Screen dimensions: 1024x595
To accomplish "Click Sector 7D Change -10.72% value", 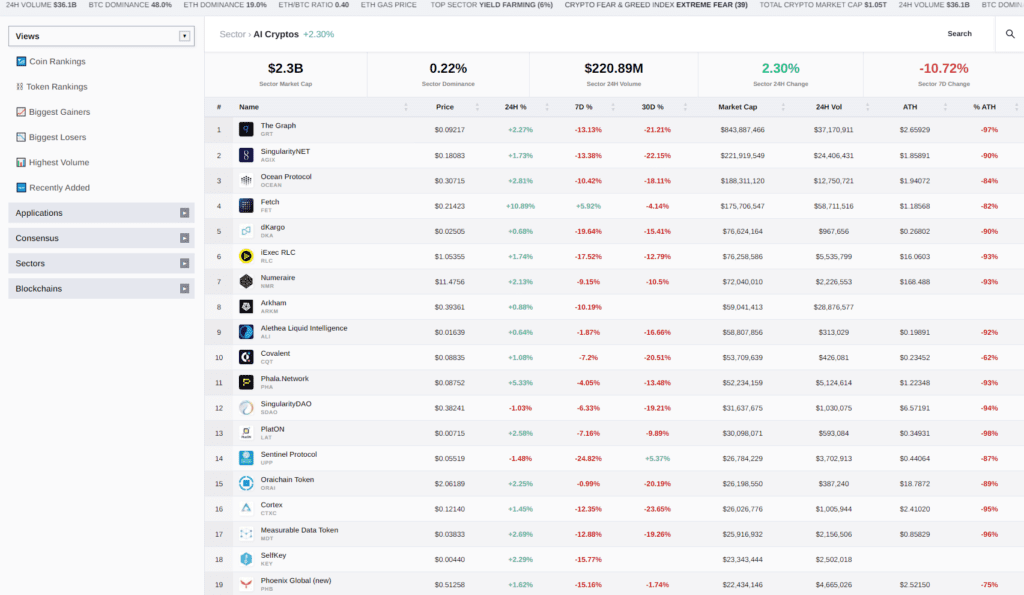I will pos(944,68).
